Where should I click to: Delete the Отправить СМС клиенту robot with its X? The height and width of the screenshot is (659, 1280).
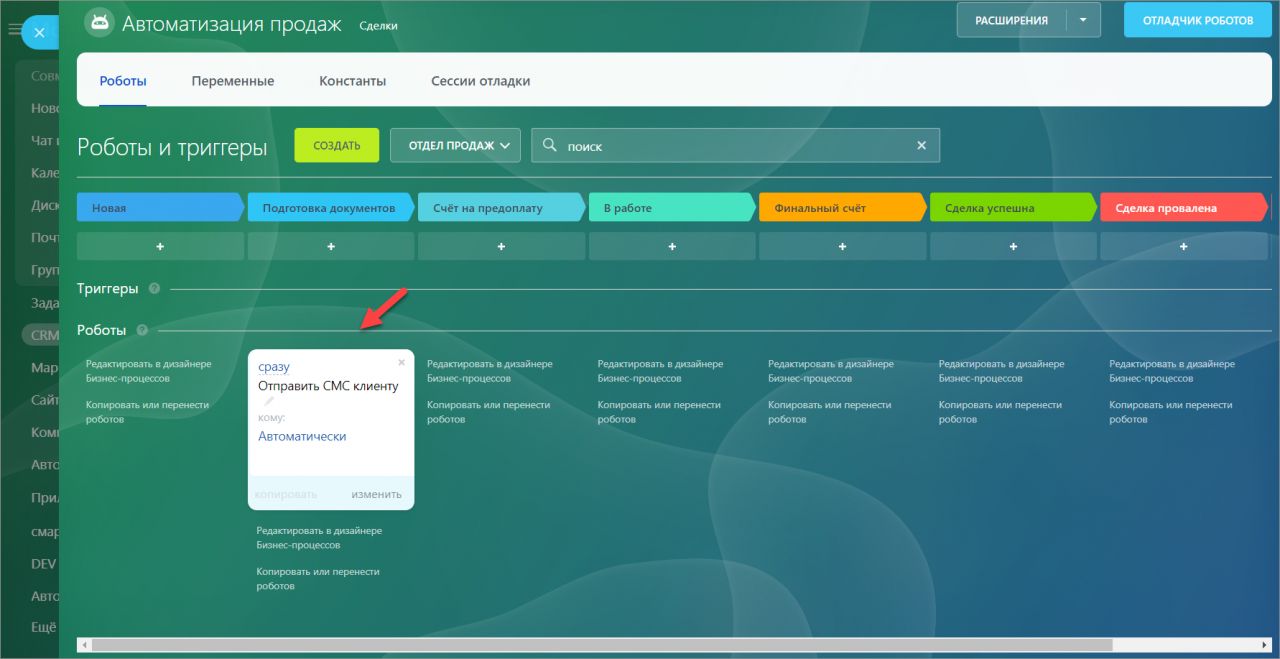402,362
